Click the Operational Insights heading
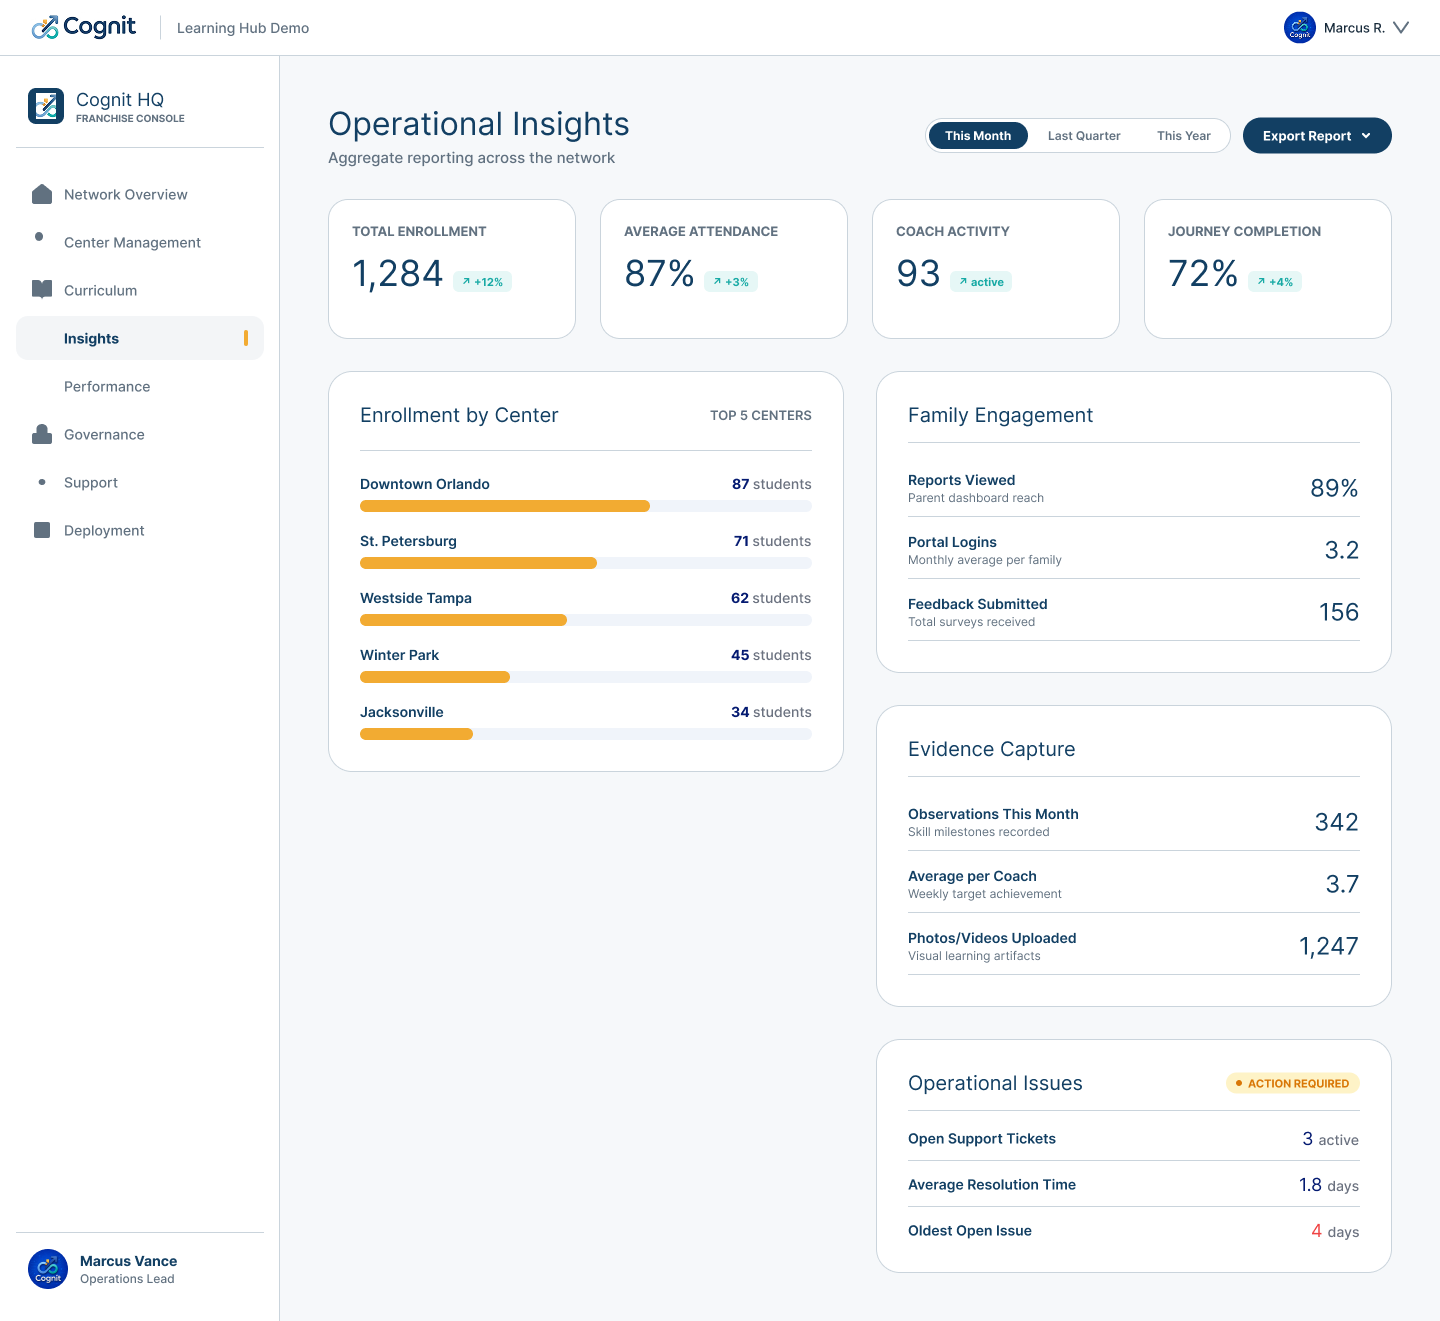The height and width of the screenshot is (1321, 1440). click(x=479, y=124)
